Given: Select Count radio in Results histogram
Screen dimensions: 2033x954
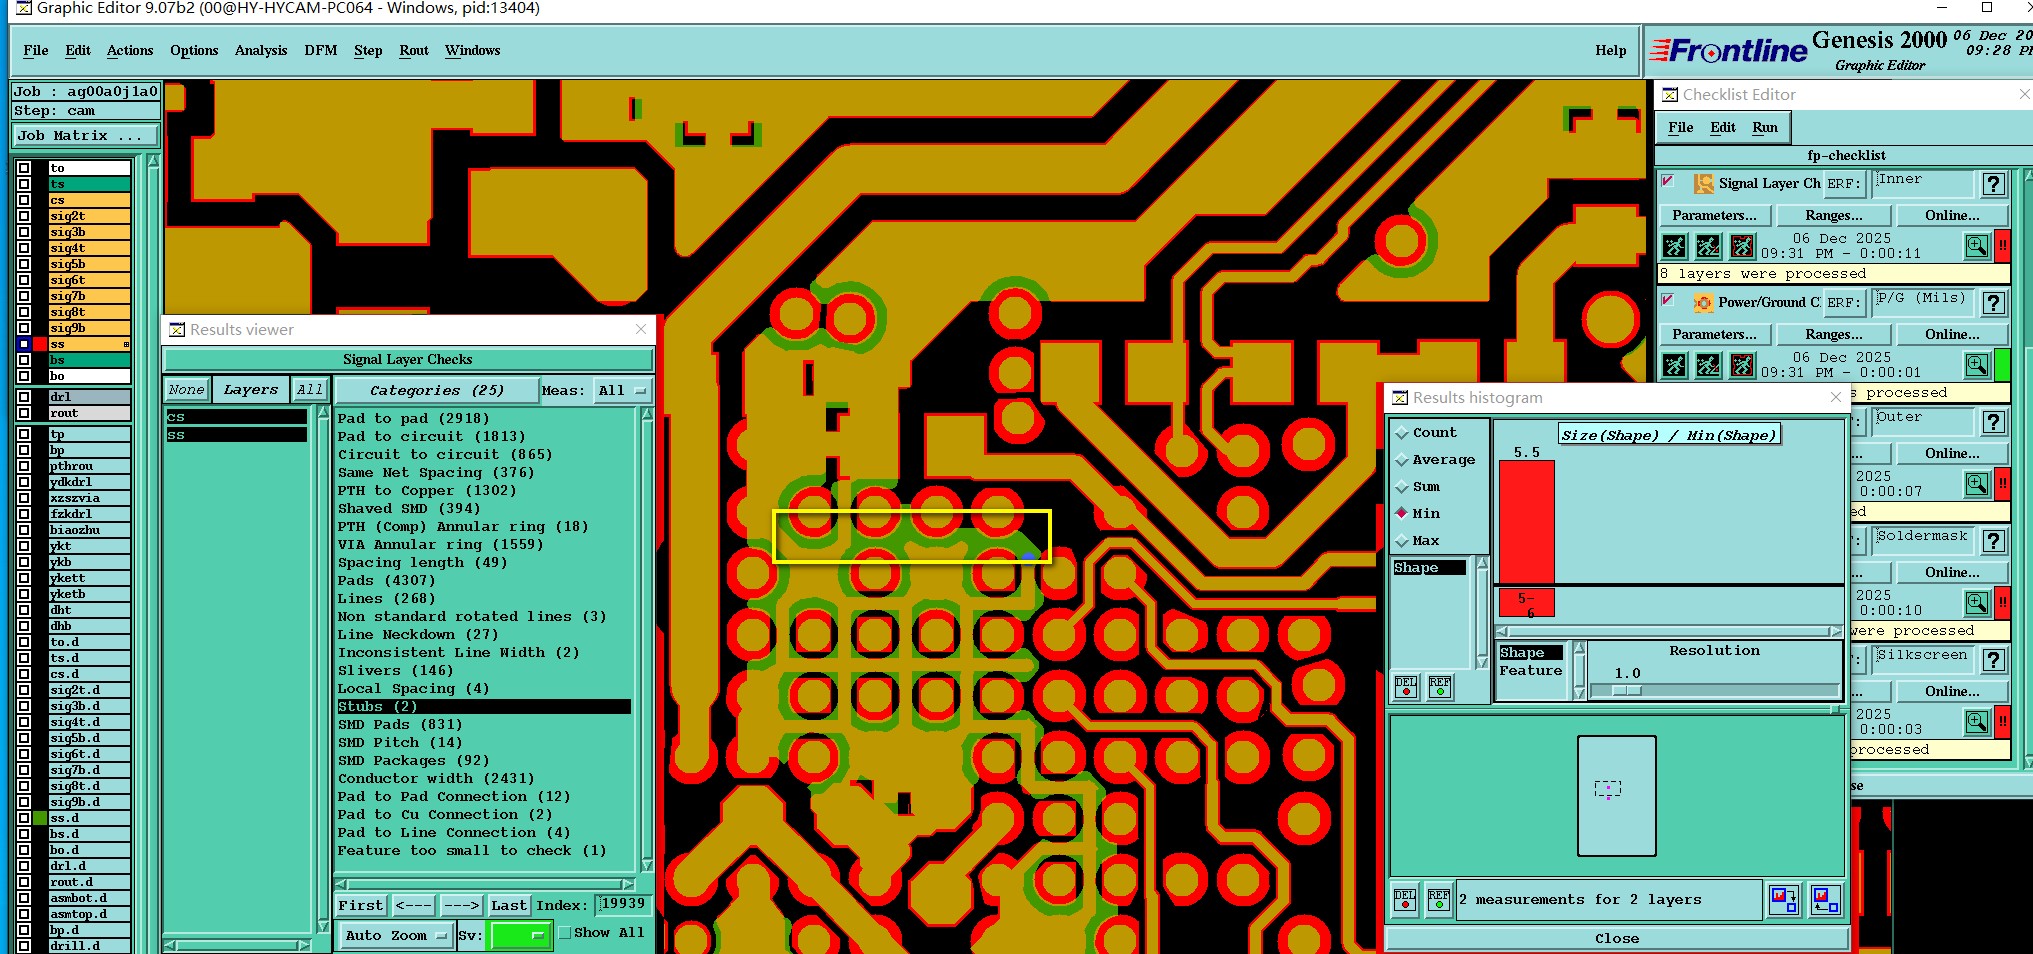Looking at the screenshot, I should click(x=1402, y=433).
